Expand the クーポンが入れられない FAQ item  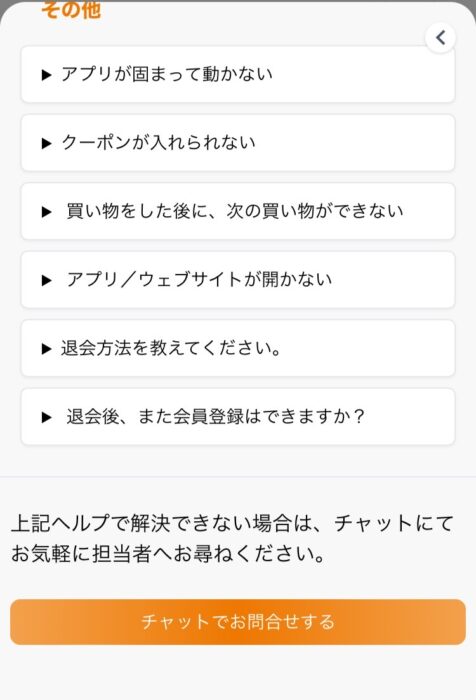pyautogui.click(x=238, y=143)
